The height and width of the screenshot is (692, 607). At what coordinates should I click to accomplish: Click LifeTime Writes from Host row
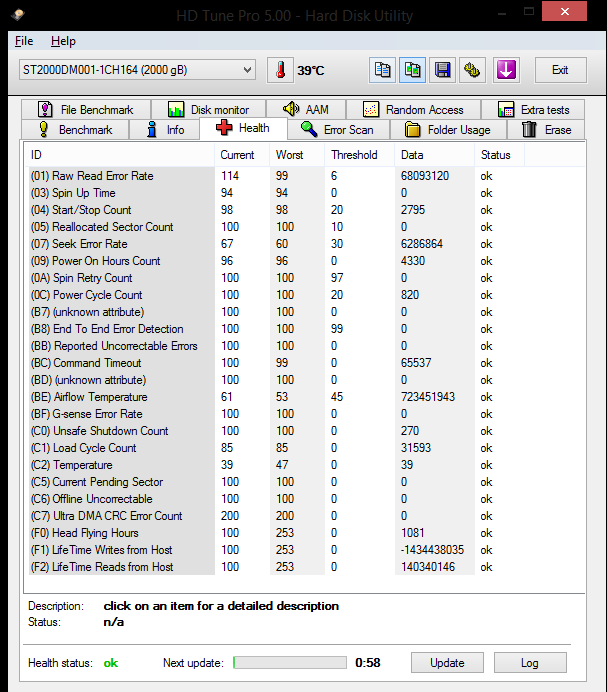pyautogui.click(x=276, y=550)
